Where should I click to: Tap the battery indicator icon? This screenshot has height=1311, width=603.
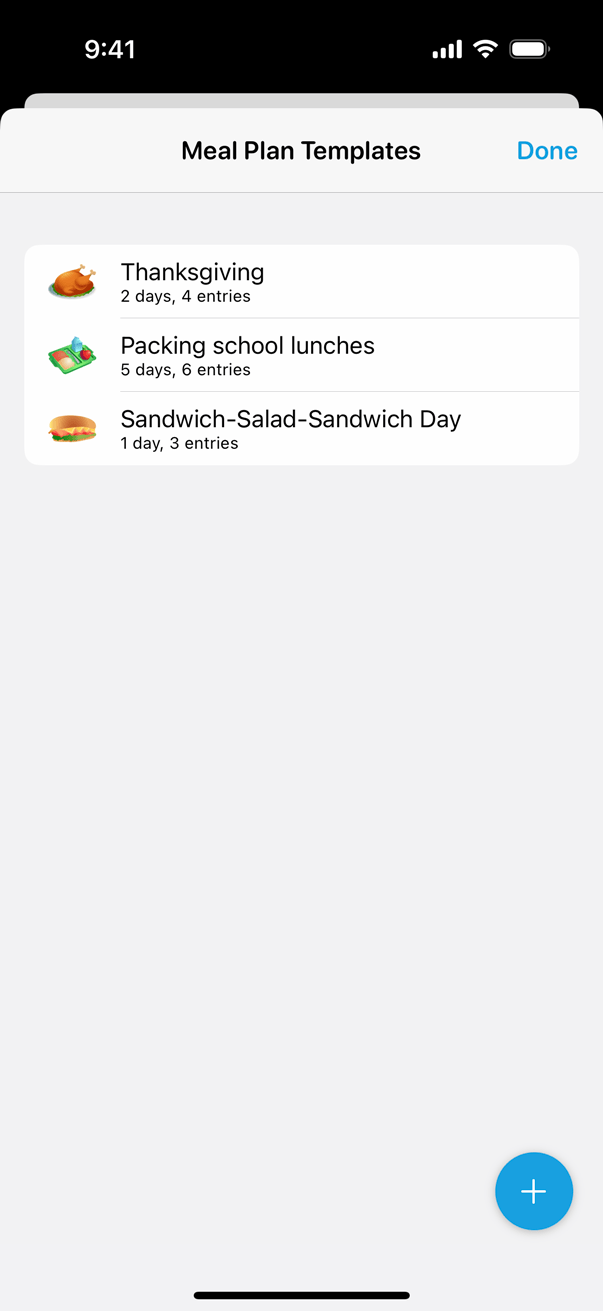click(529, 49)
